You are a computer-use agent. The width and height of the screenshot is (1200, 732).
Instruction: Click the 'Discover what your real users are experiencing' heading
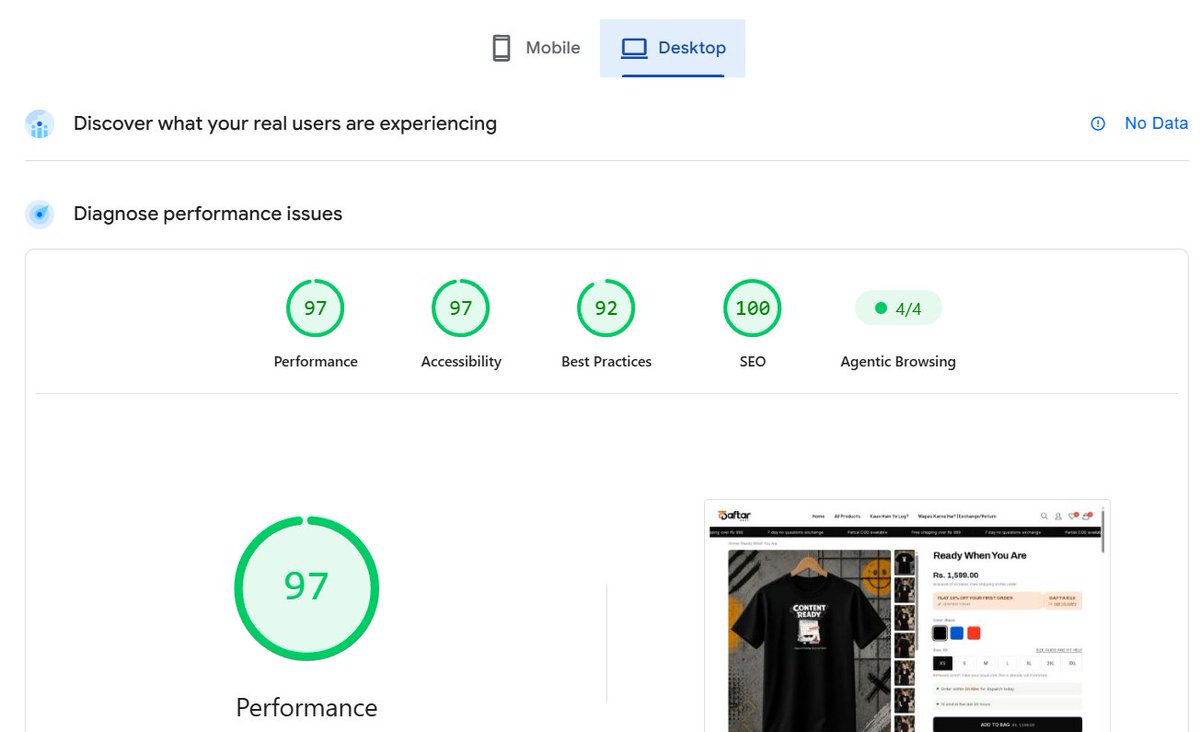pyautogui.click(x=285, y=124)
